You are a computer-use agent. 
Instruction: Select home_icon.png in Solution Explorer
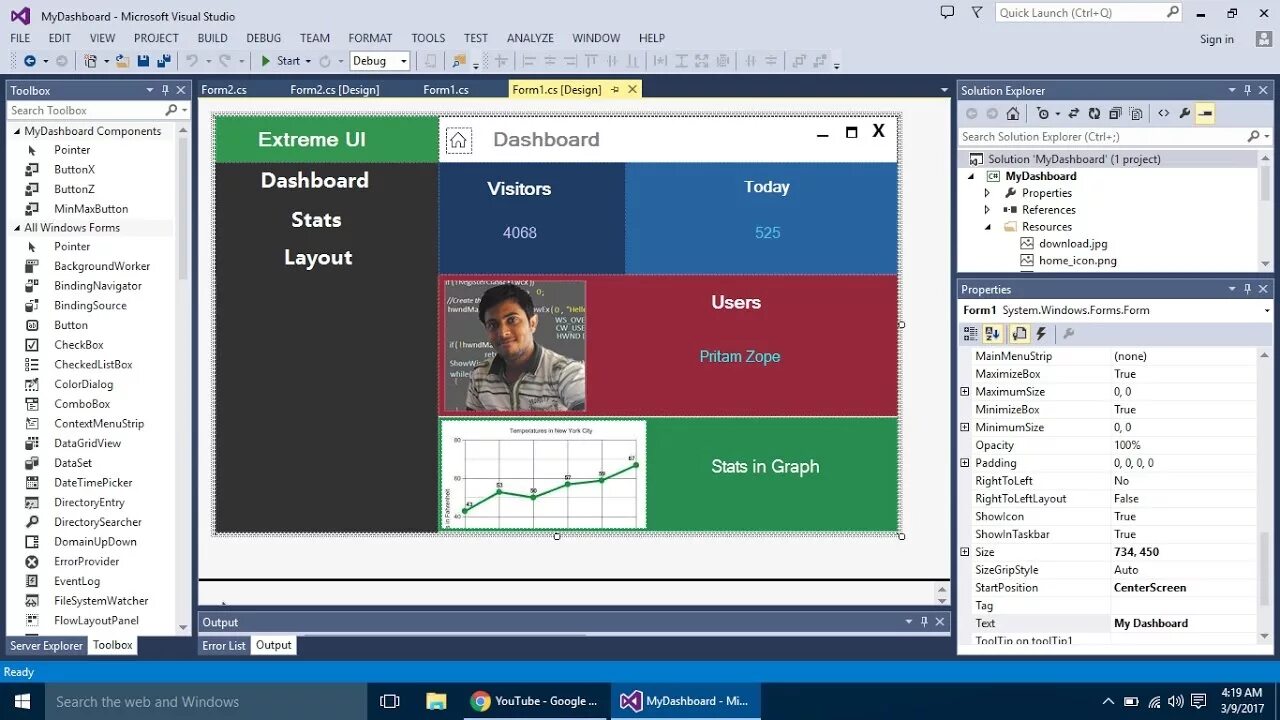(1077, 260)
